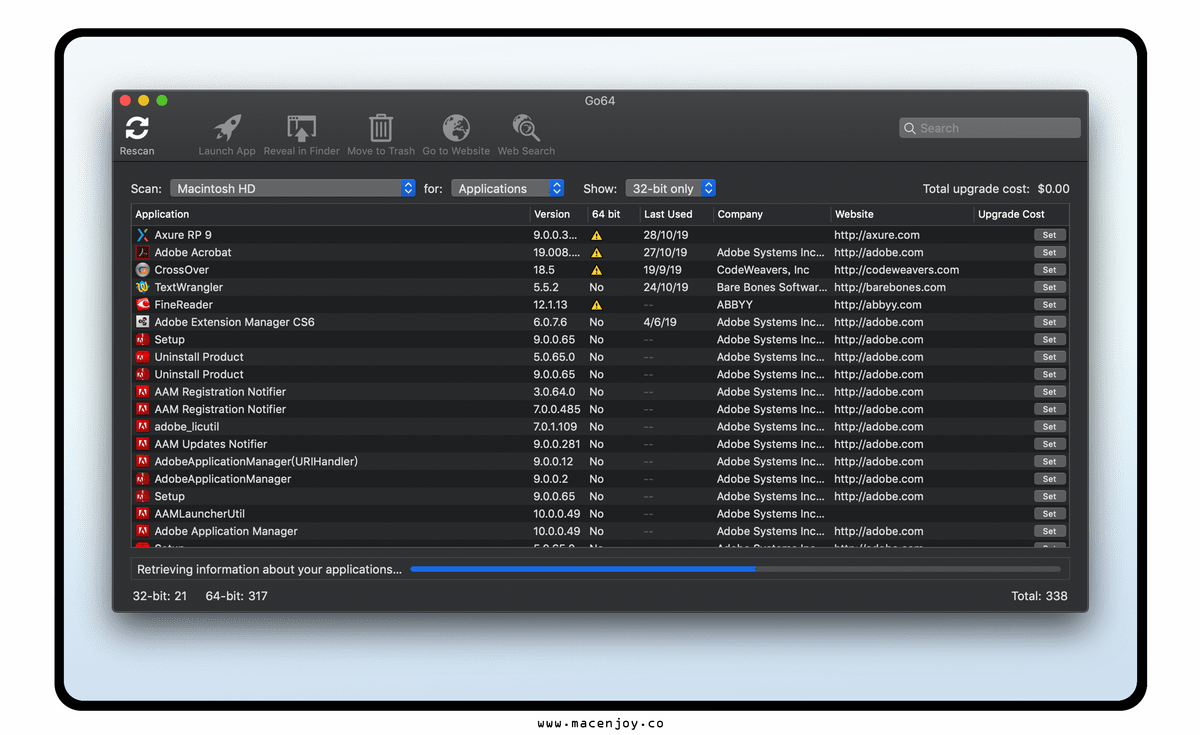Click the Web Search toolbar icon
Image resolution: width=1200 pixels, height=735 pixels.
click(526, 128)
